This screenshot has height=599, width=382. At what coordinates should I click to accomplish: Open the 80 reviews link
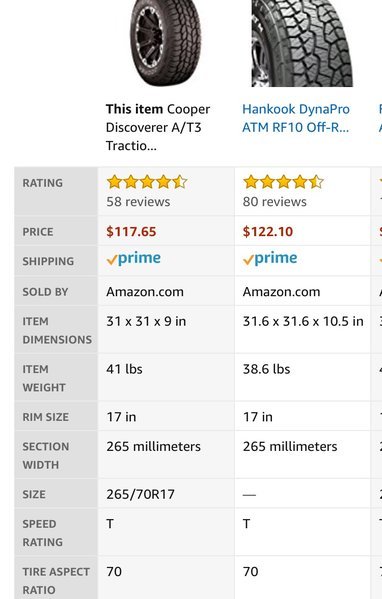(x=275, y=202)
